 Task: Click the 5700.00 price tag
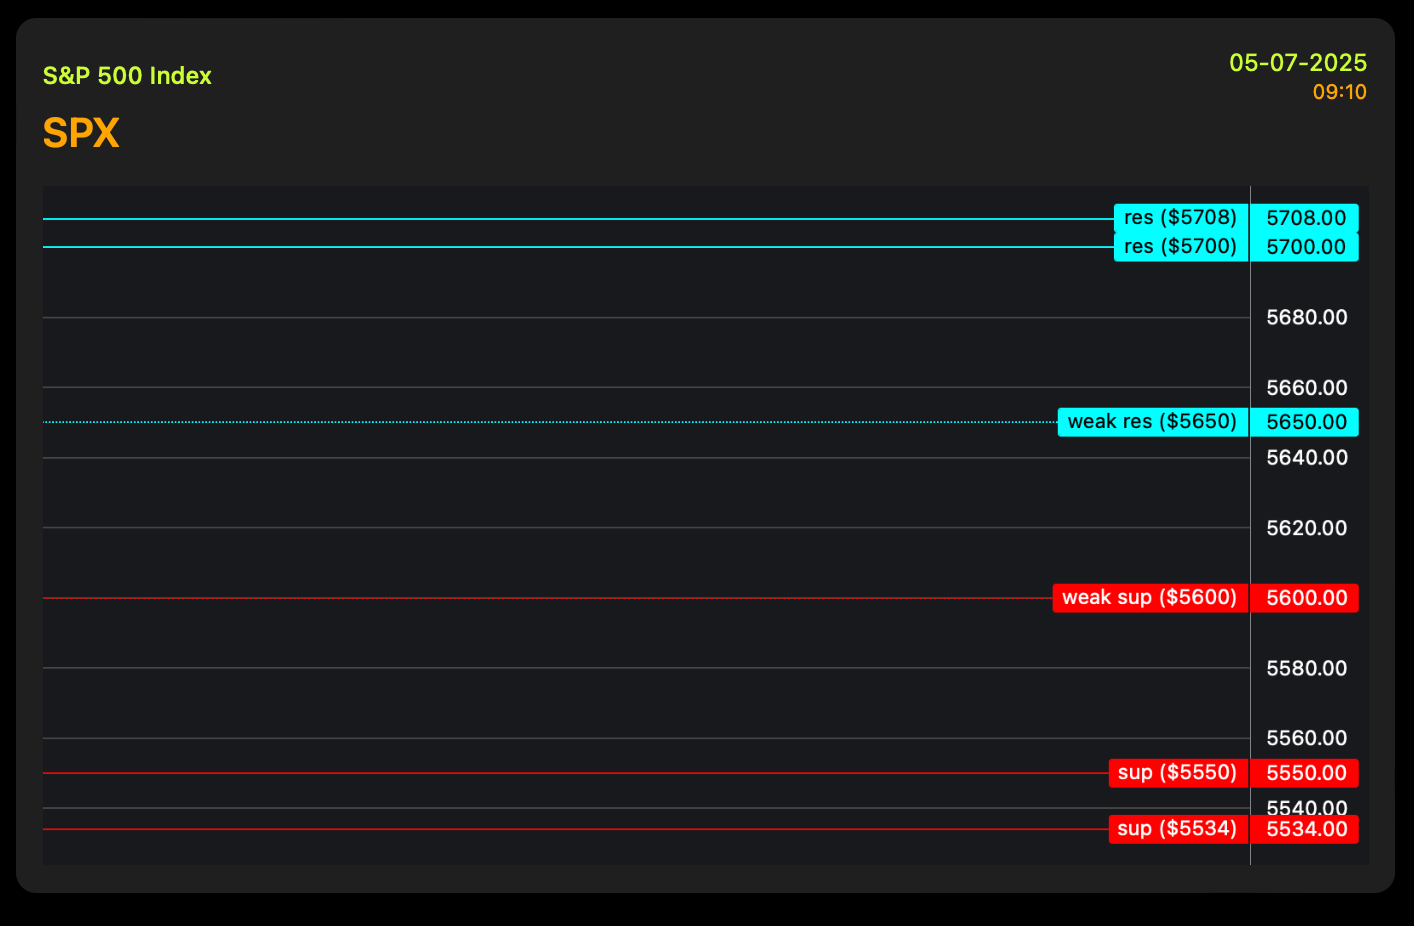tap(1305, 247)
